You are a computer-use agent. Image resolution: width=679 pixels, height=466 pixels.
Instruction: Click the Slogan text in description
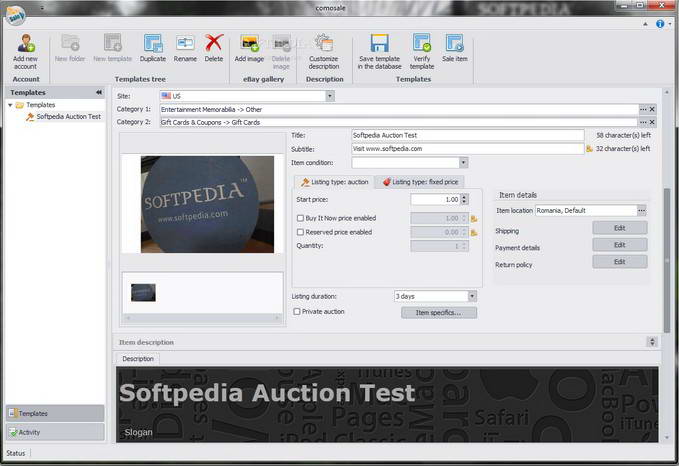click(138, 432)
